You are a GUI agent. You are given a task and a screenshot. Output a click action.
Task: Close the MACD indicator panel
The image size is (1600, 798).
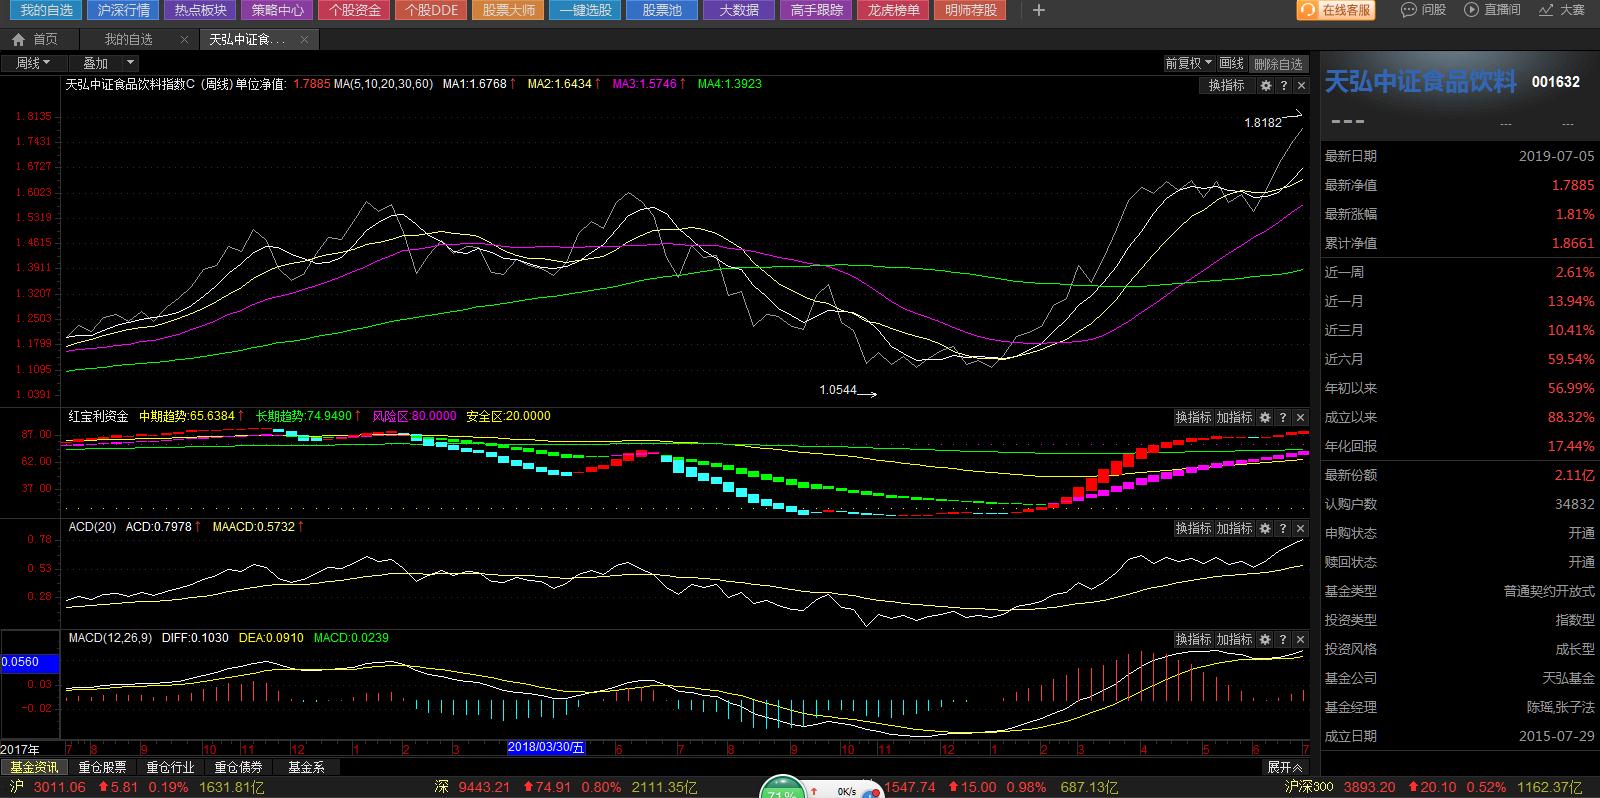click(x=1301, y=639)
